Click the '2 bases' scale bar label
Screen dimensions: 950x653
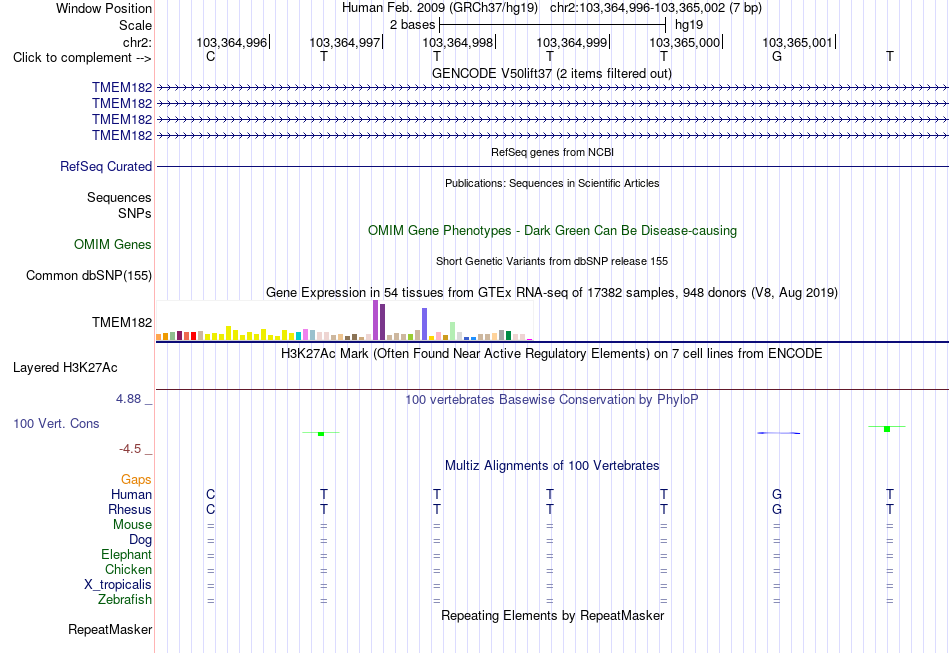pyautogui.click(x=412, y=25)
